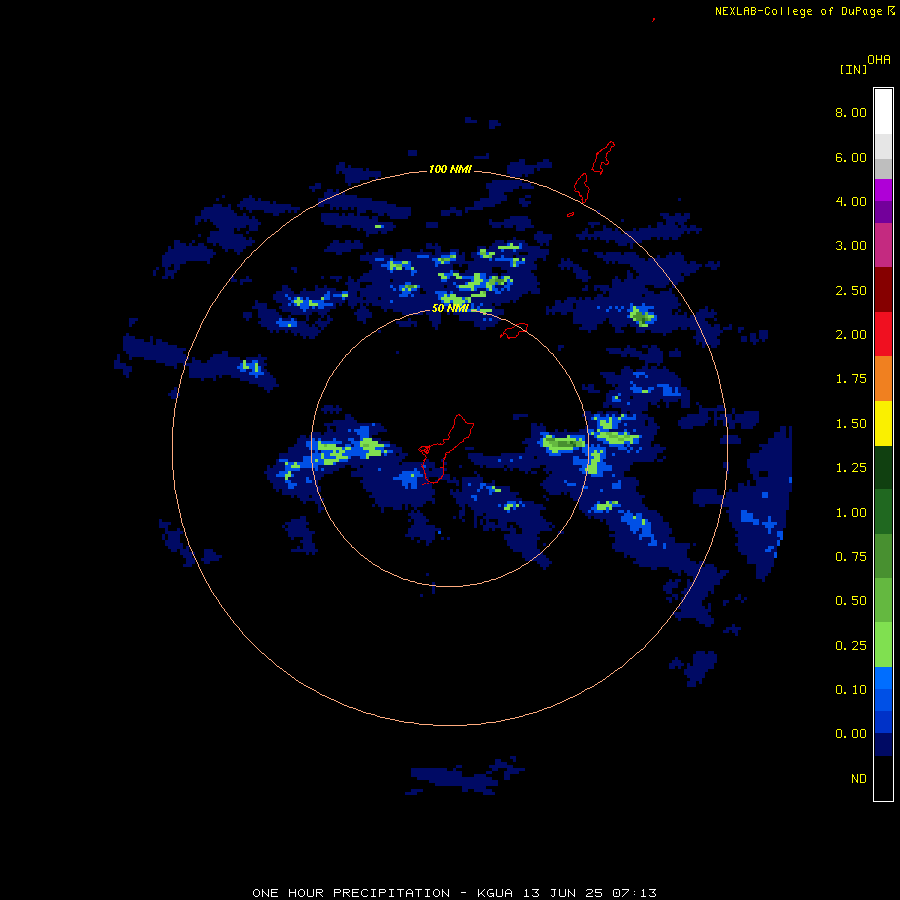Pick the light blue swatch beside 0.10

pyautogui.click(x=883, y=678)
